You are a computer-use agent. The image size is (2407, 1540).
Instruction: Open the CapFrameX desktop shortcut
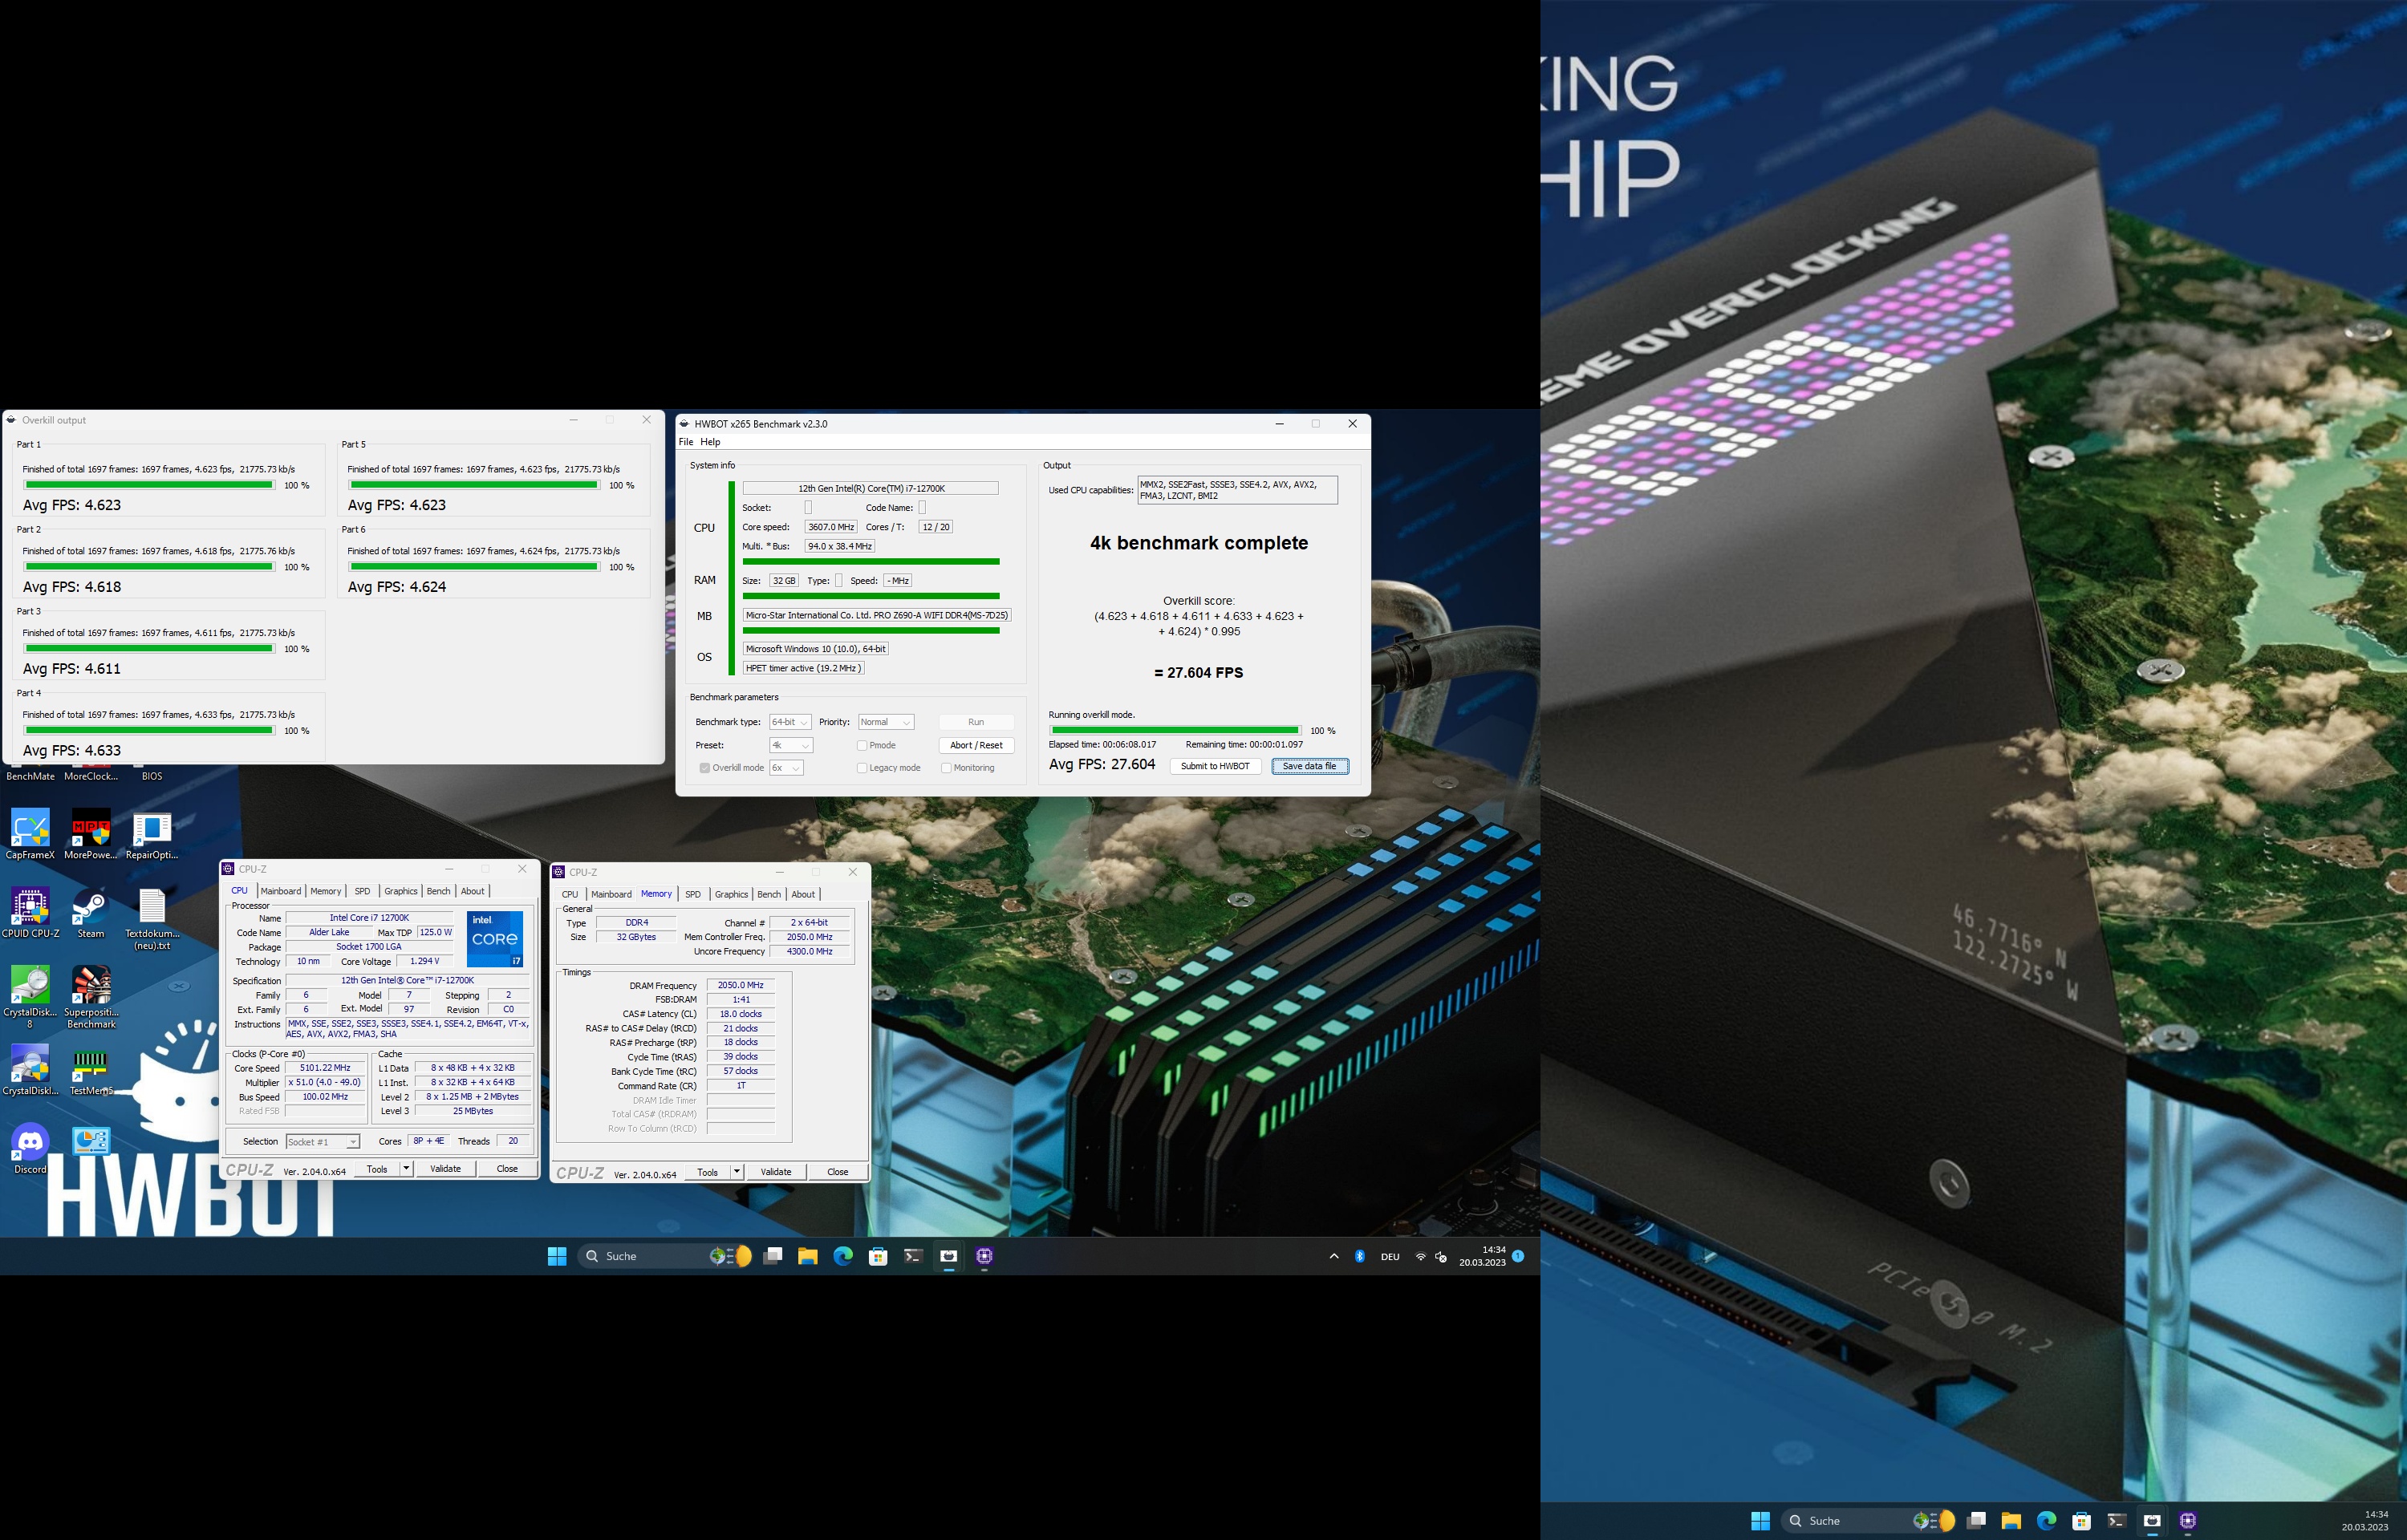[x=30, y=834]
